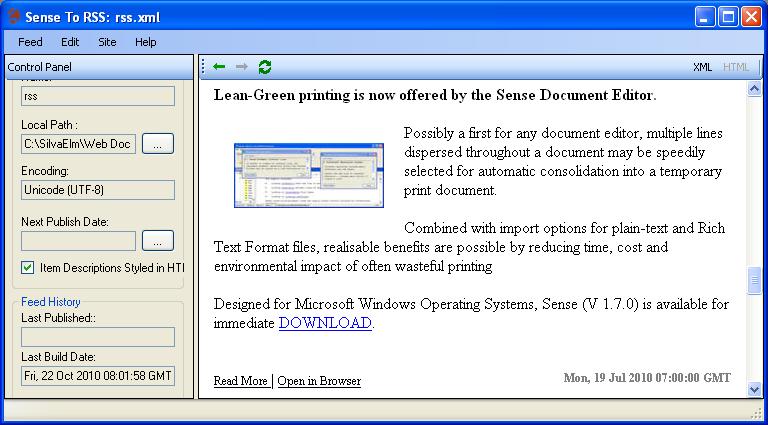Click the Local Path input field

(x=78, y=144)
